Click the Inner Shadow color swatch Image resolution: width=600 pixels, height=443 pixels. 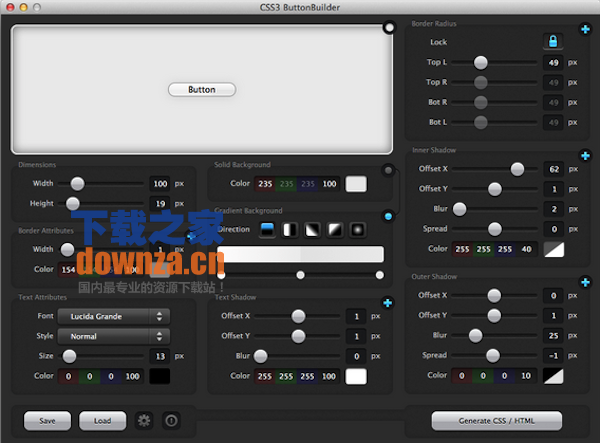click(554, 249)
